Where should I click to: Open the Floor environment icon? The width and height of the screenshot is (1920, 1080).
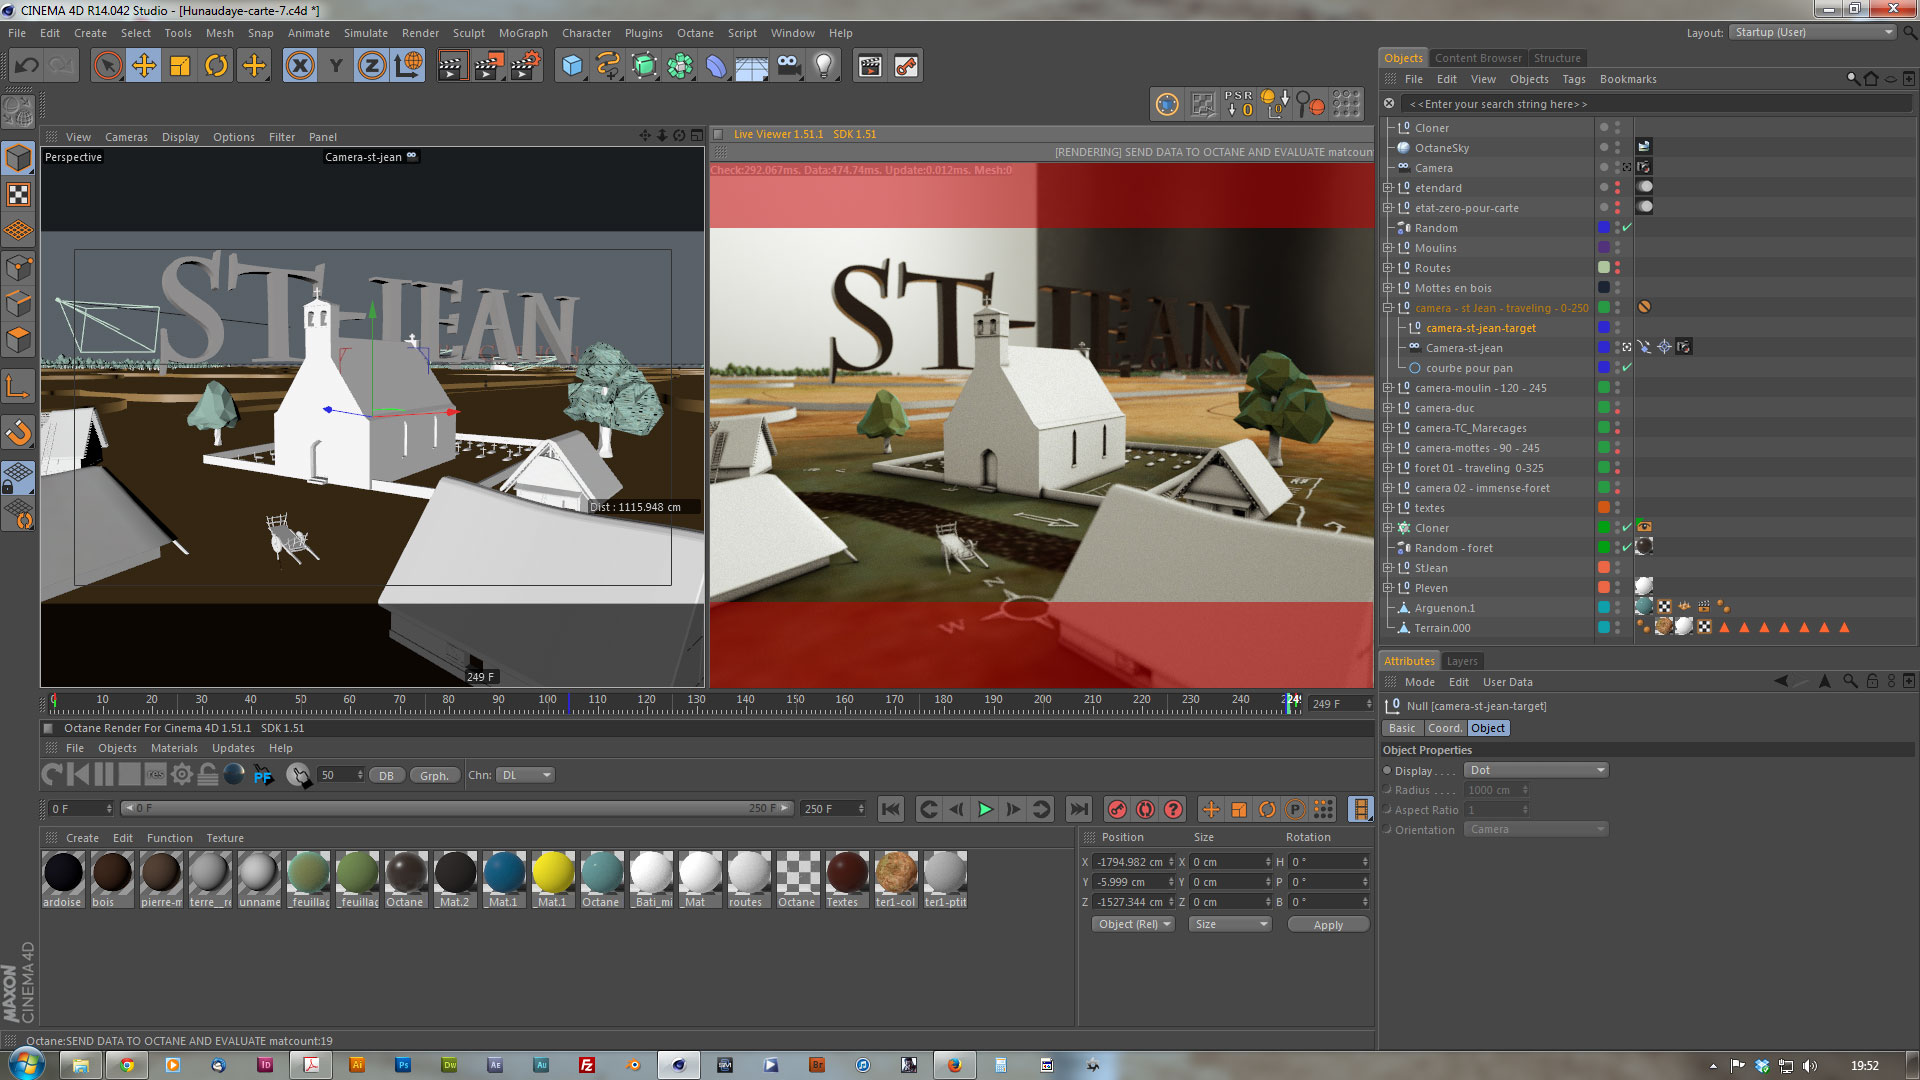(x=752, y=66)
